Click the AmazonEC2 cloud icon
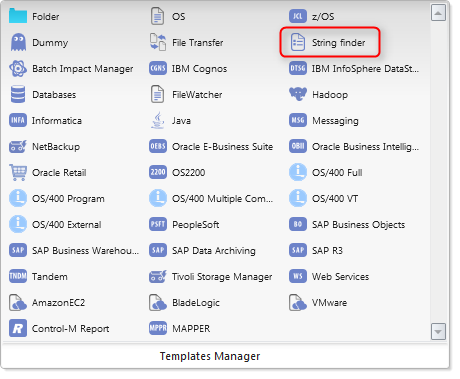The image size is (460, 379). tap(18, 302)
